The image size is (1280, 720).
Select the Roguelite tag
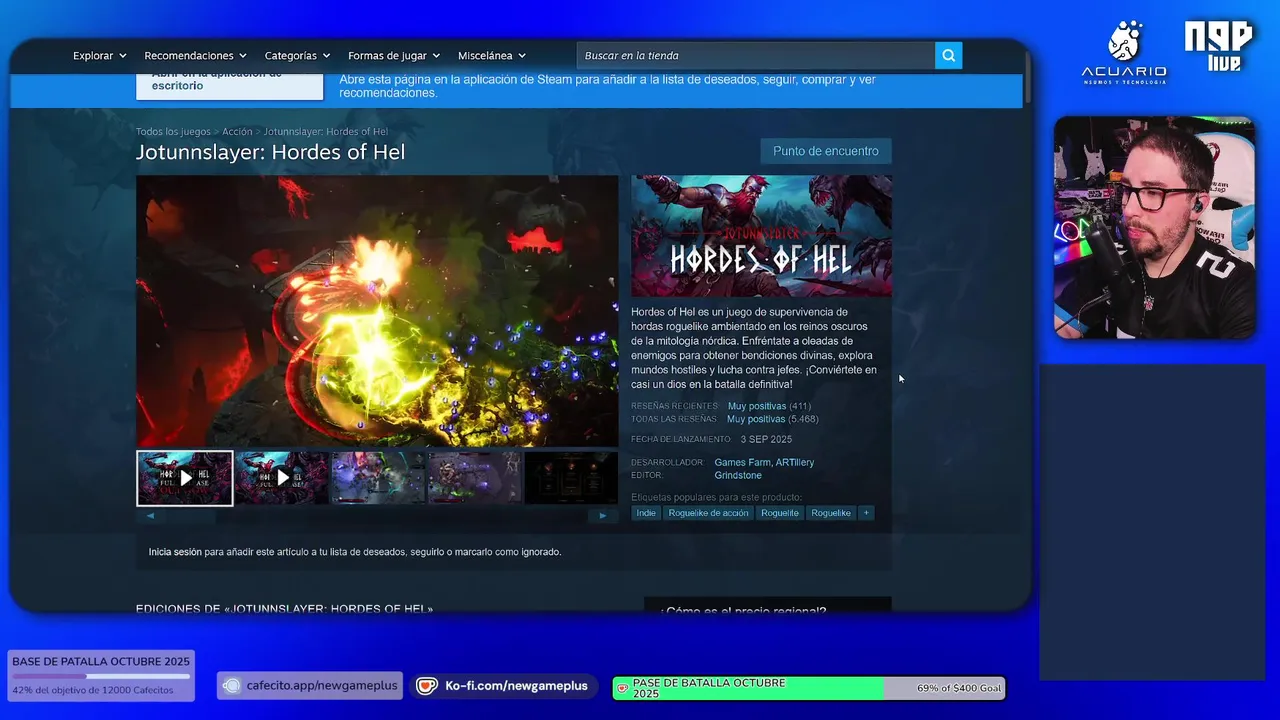780,513
